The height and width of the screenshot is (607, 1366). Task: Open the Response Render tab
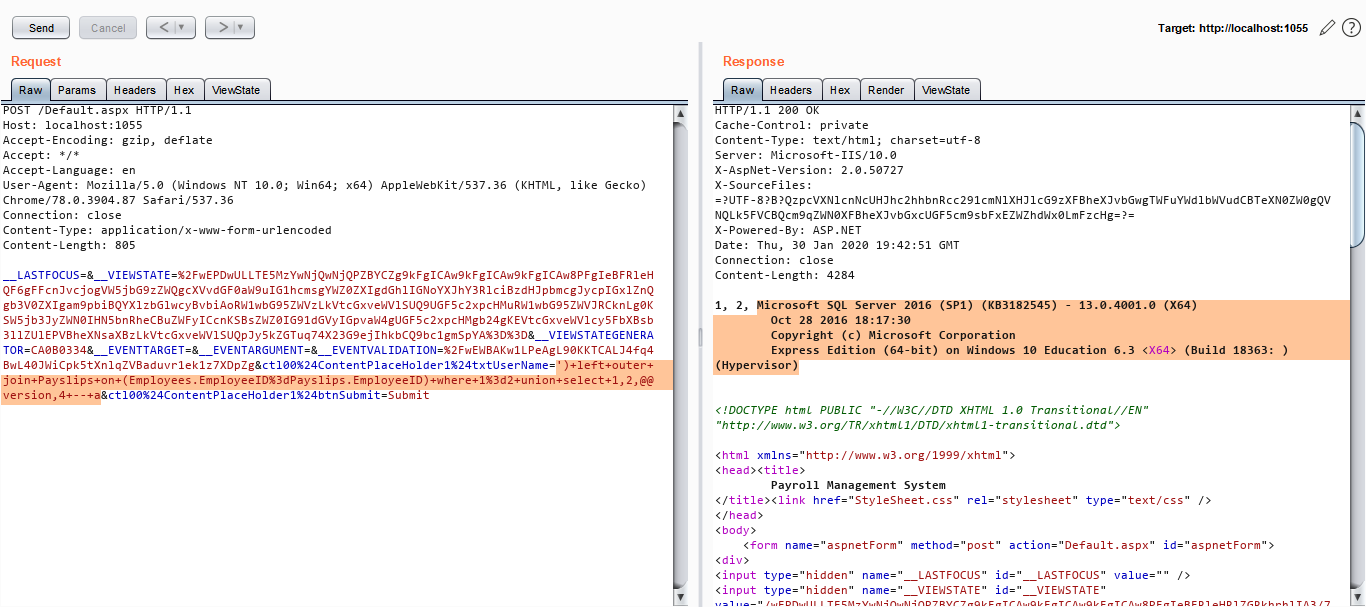coord(886,90)
